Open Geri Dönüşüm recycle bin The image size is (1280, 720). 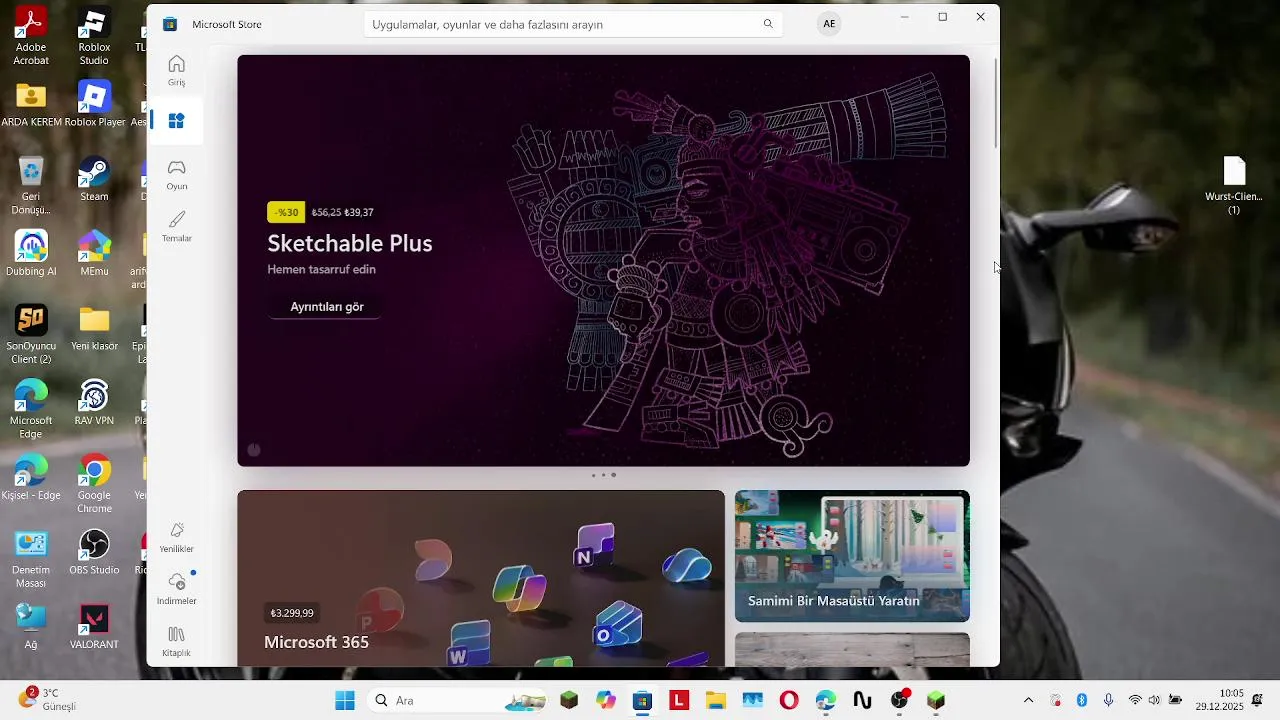[31, 185]
